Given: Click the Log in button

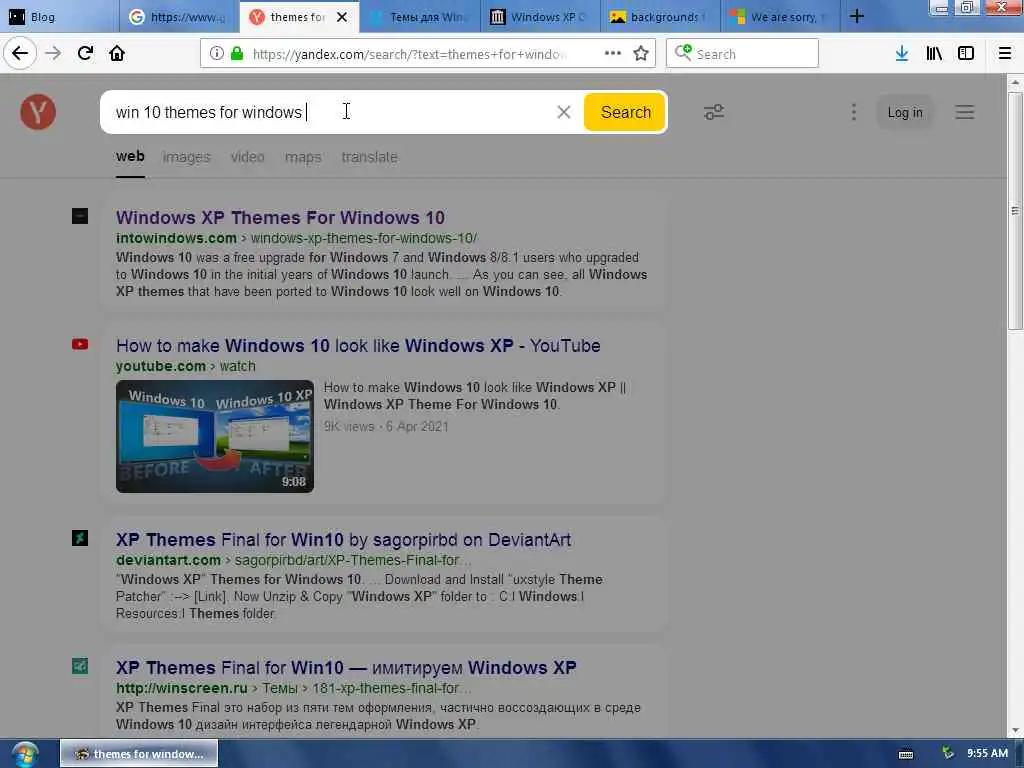Looking at the screenshot, I should point(904,112).
